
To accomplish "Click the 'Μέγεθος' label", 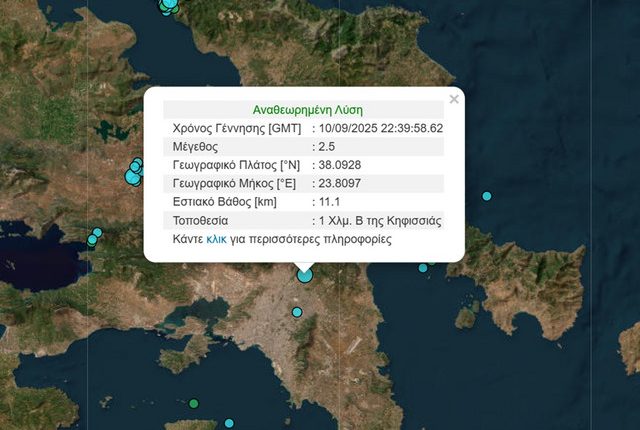I will coord(196,147).
